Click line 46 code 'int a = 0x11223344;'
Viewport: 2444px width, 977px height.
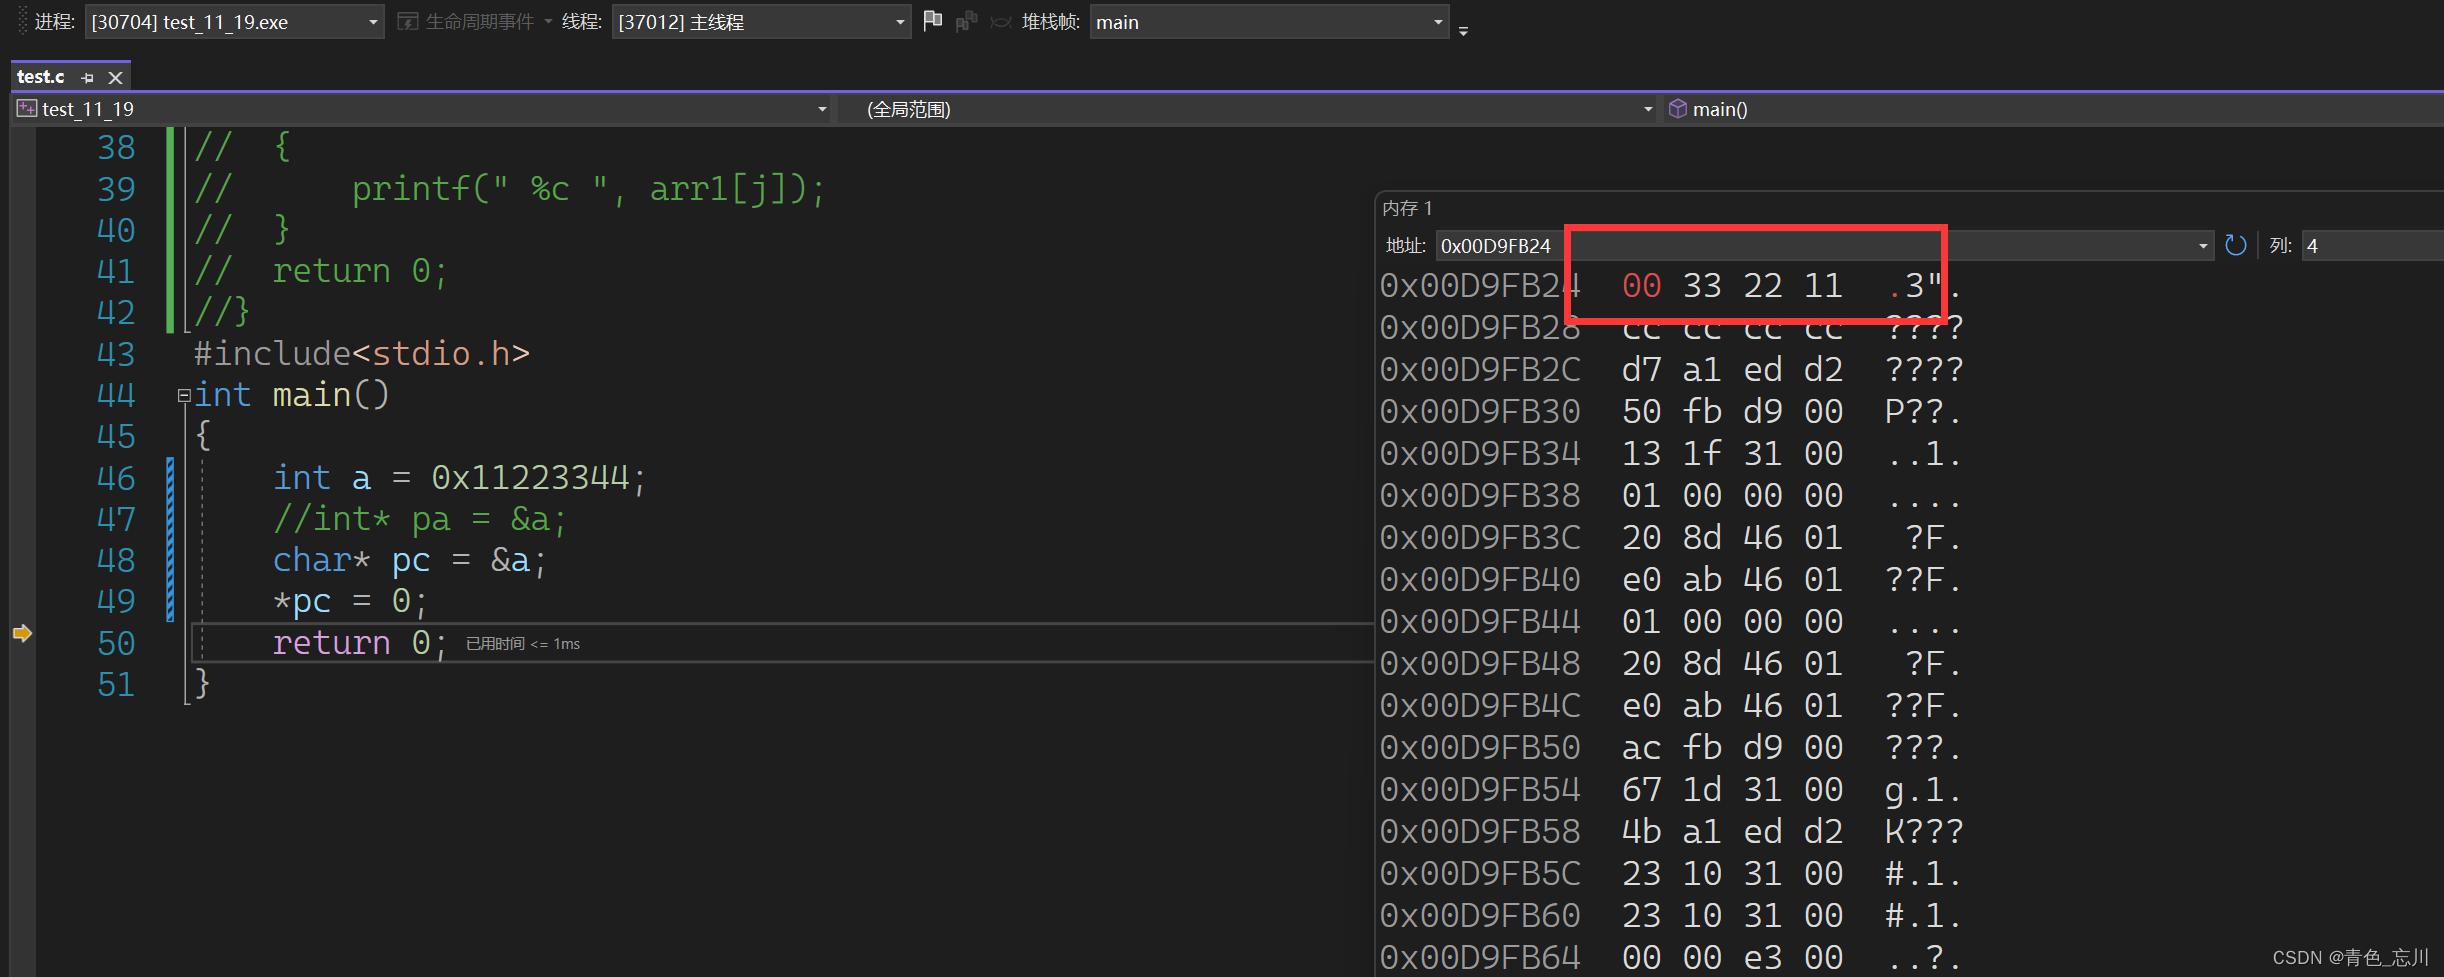[x=460, y=478]
